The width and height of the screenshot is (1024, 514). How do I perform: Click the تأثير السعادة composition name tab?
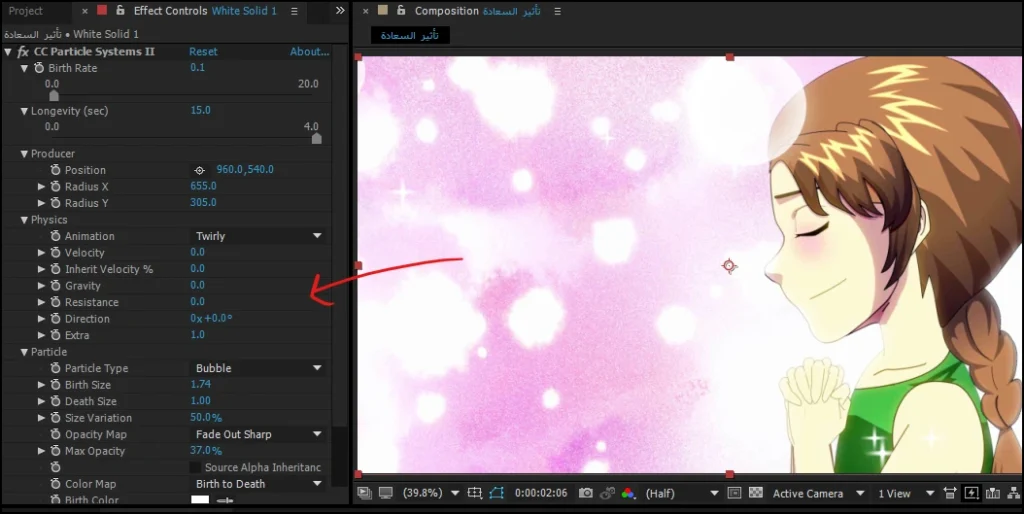click(x=409, y=35)
